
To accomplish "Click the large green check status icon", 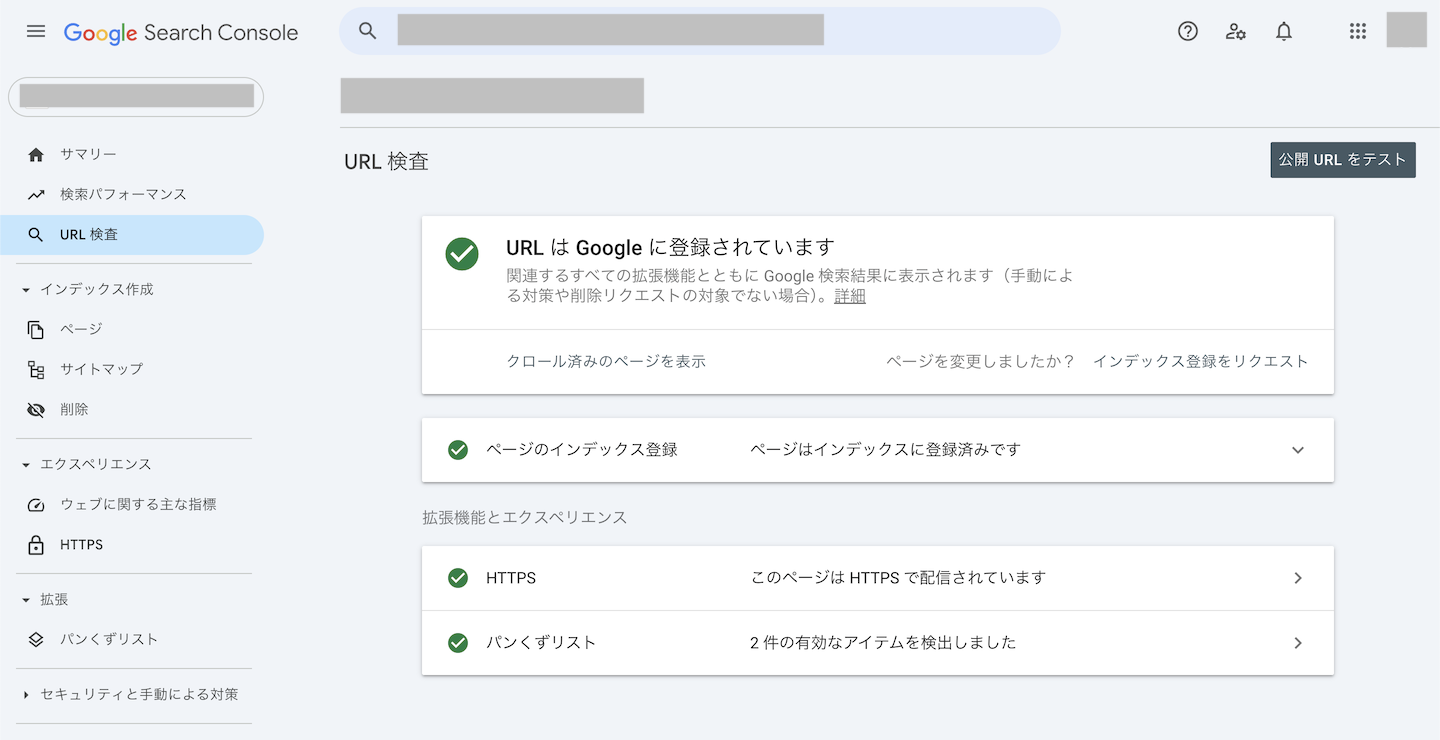I will (x=462, y=254).
